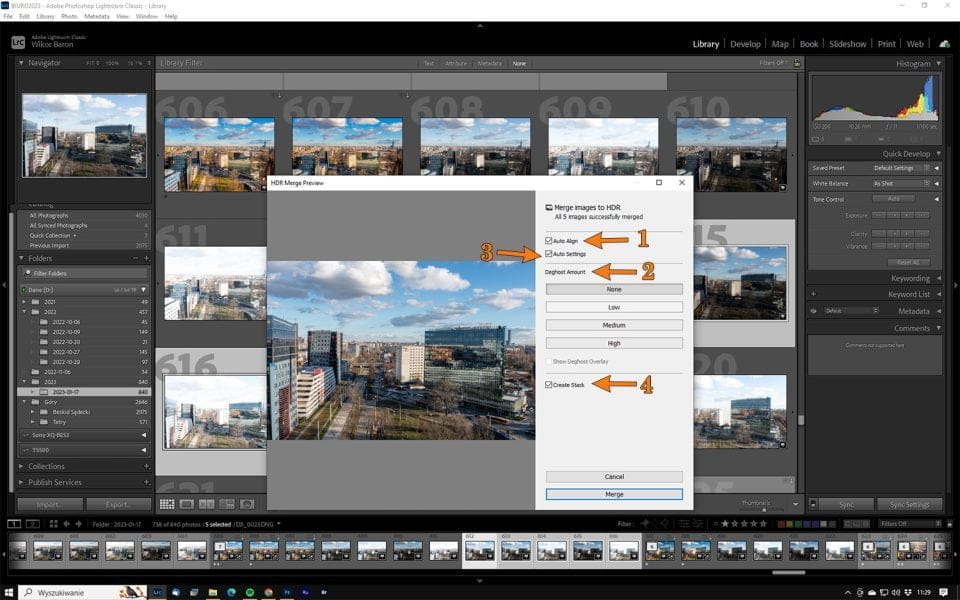Viewport: 960px width, 600px height.
Task: Switch to the Develop module
Action: [x=744, y=43]
